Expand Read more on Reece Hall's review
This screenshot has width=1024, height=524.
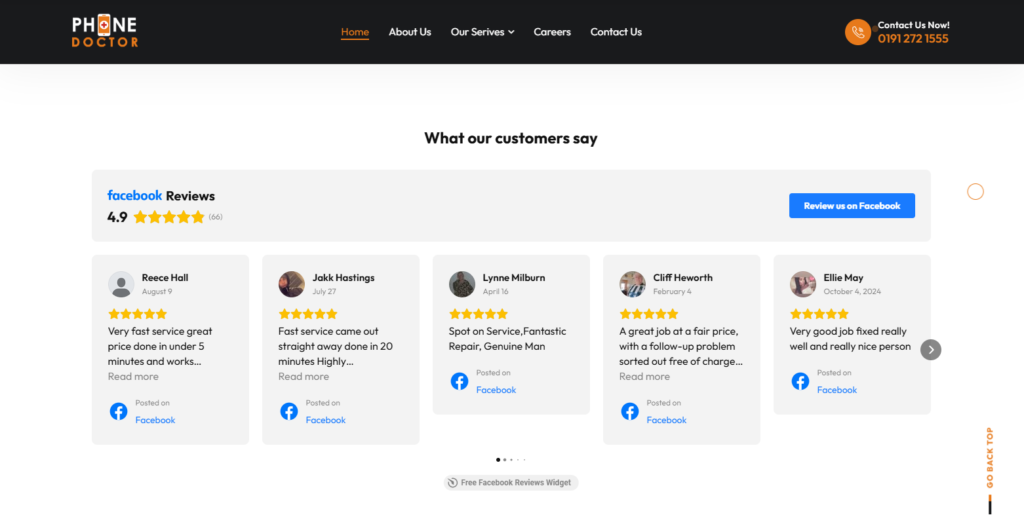[x=133, y=377]
